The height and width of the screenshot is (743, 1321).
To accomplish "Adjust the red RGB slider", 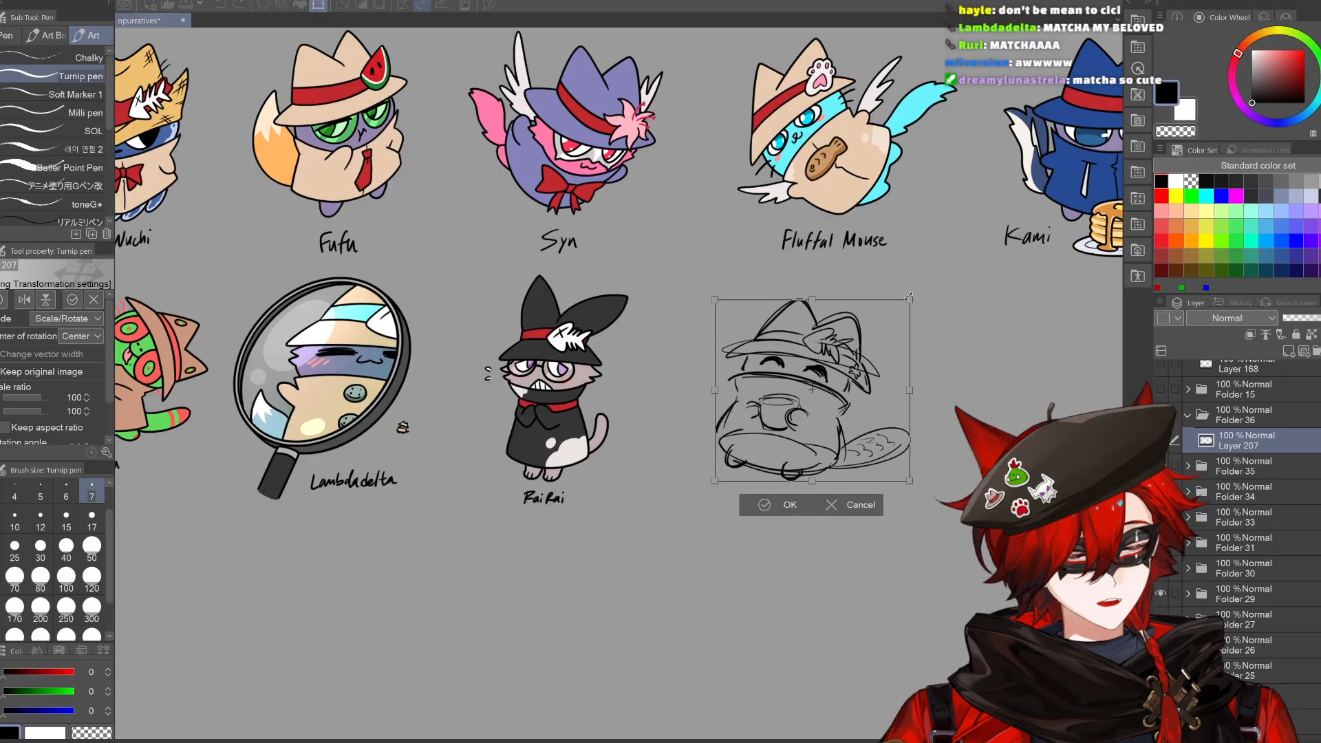I will [39, 672].
